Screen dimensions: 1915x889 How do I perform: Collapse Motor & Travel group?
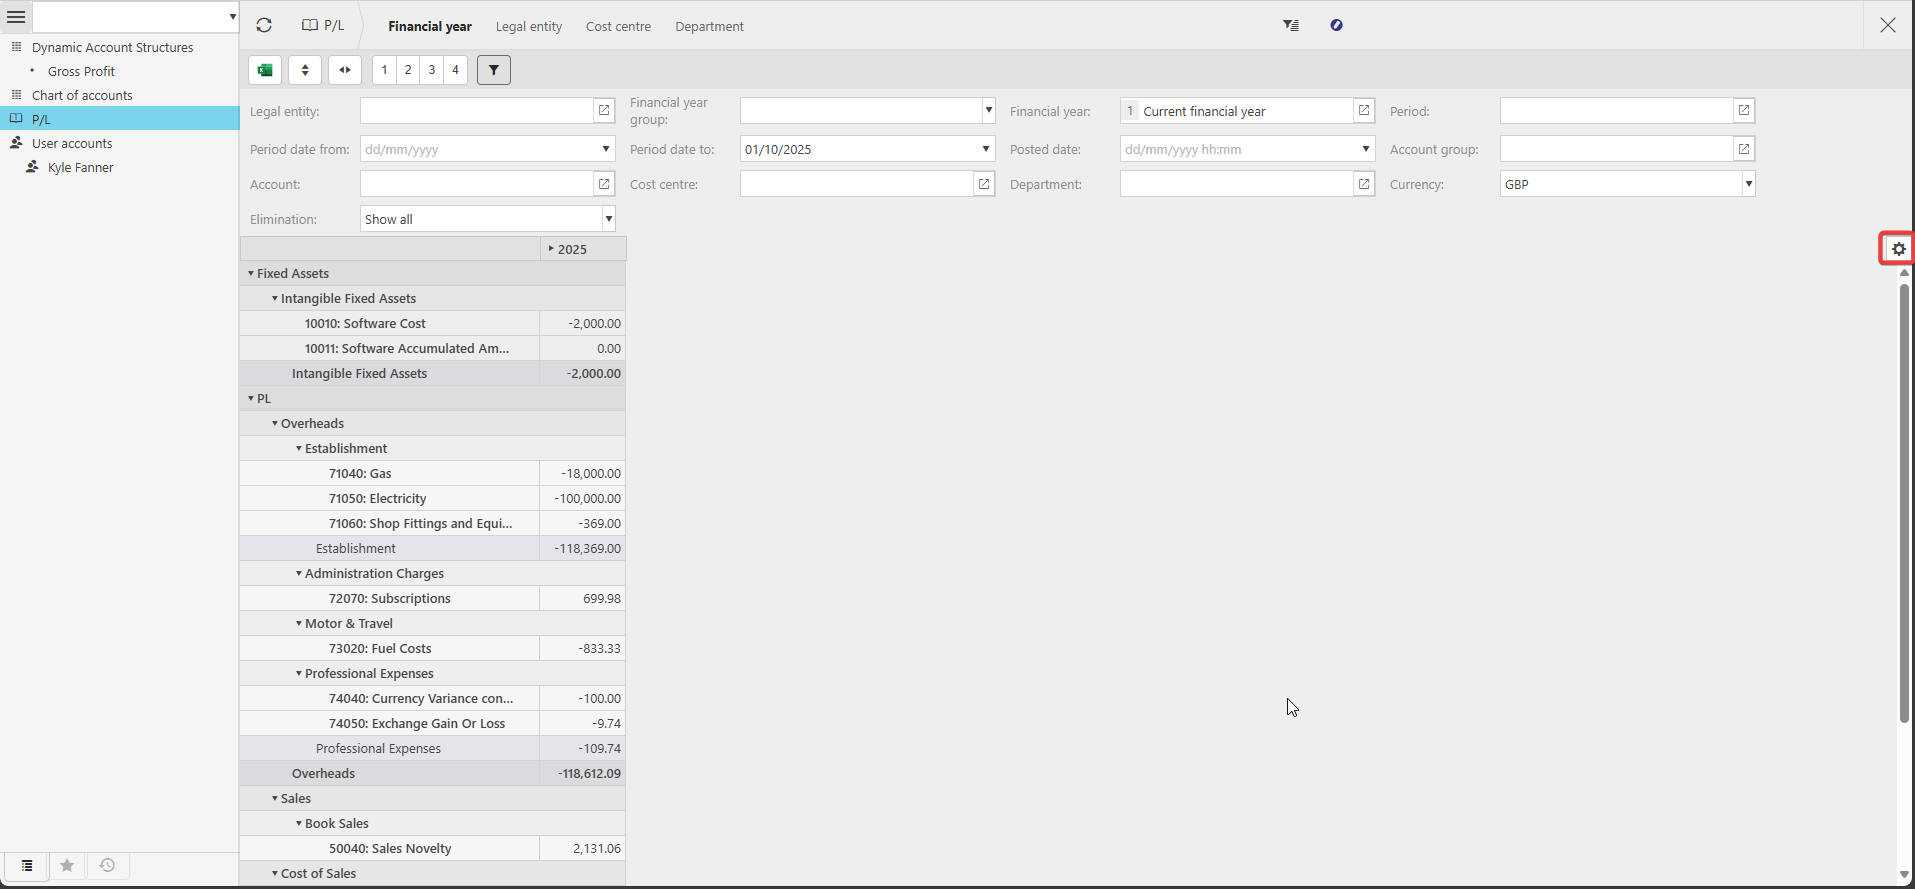tap(299, 623)
